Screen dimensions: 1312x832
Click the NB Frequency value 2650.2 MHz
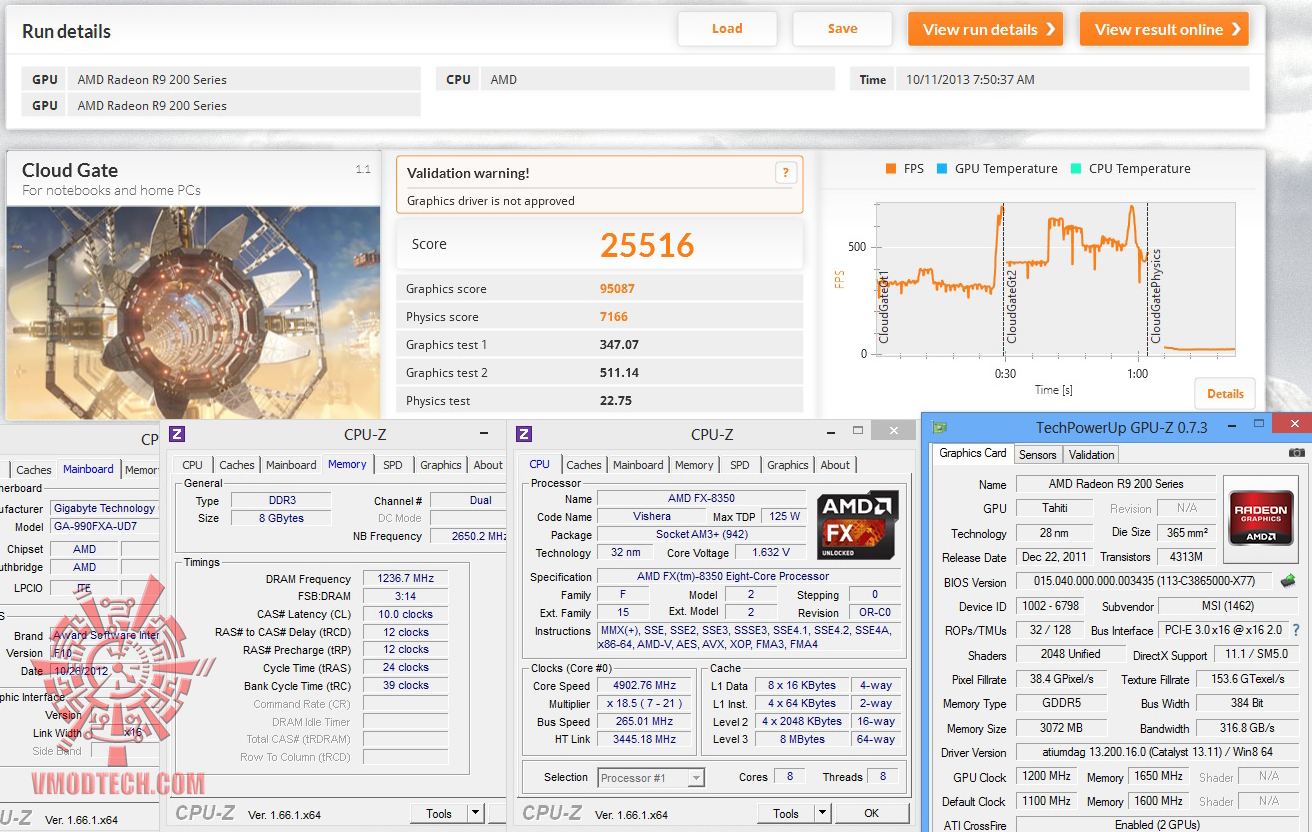467,536
